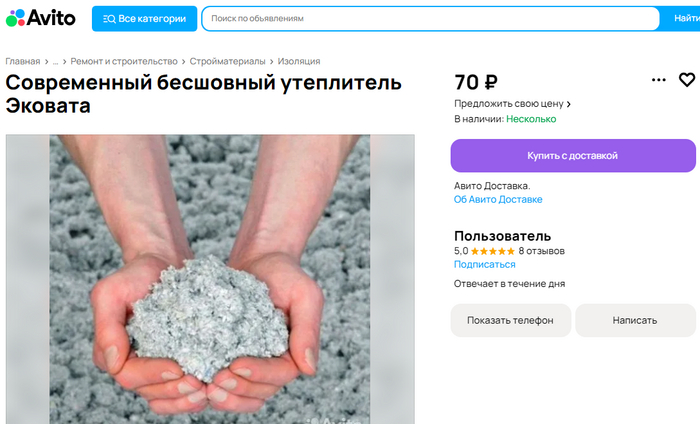Open the three-dots more options menu

pos(658,80)
